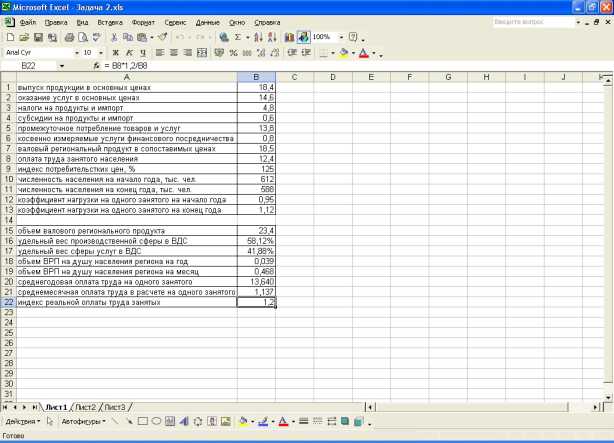Toggle Bold formatting (Ж)

coord(116,52)
